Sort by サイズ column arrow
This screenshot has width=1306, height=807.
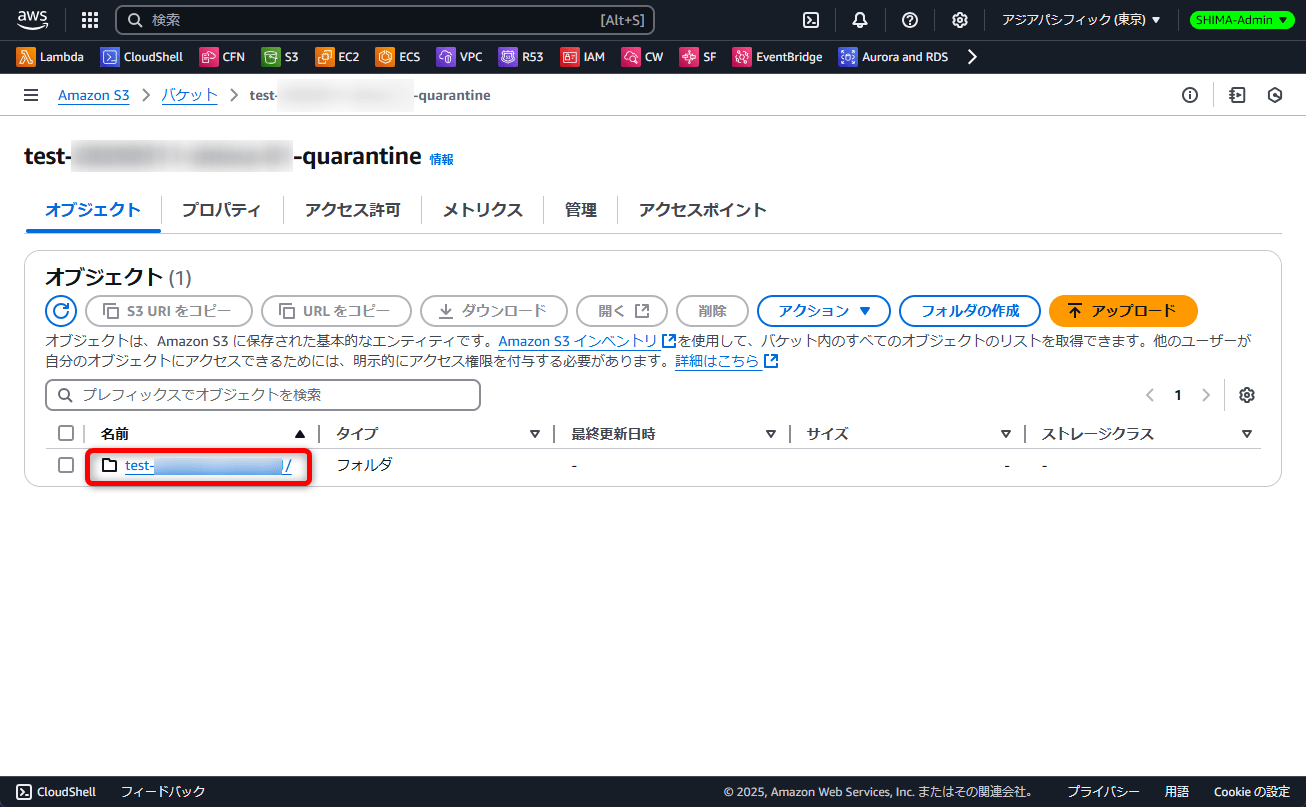(1006, 434)
